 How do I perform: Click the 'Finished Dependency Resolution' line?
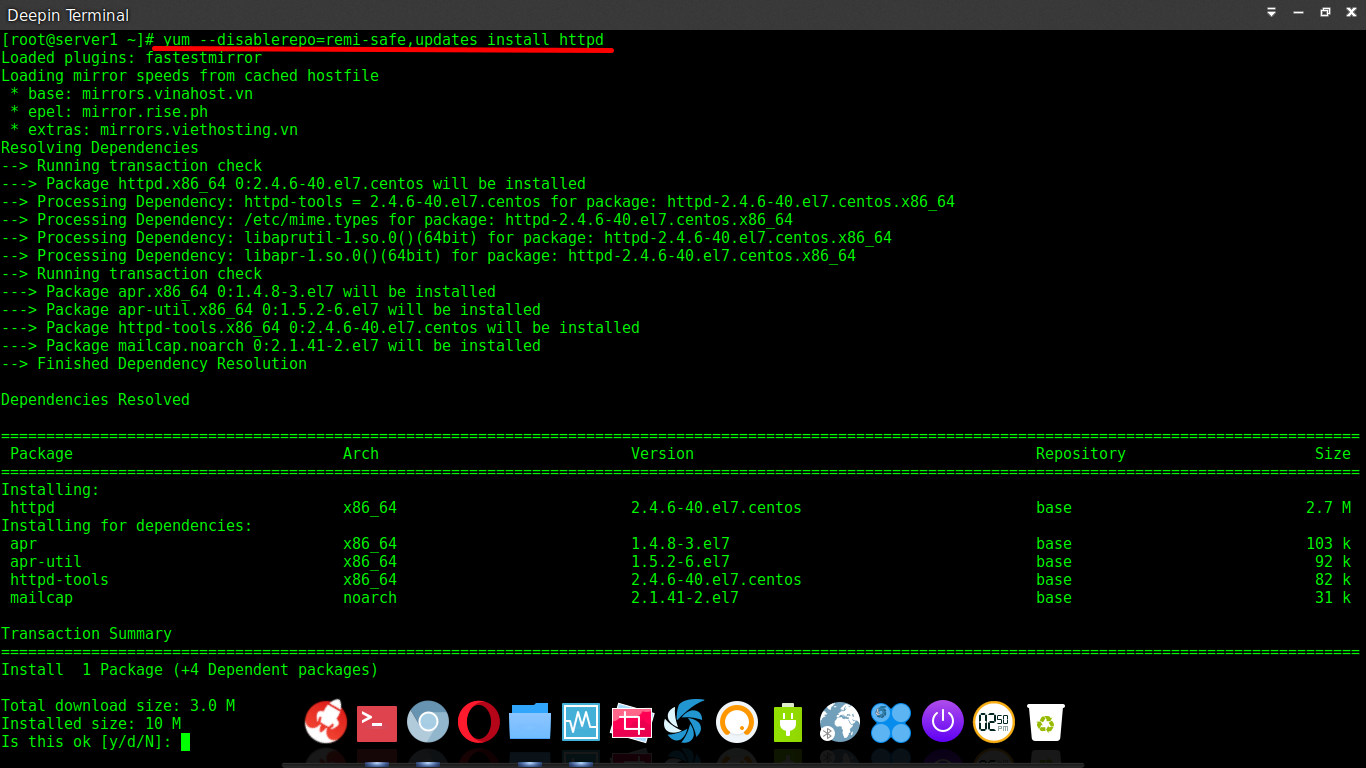(154, 364)
